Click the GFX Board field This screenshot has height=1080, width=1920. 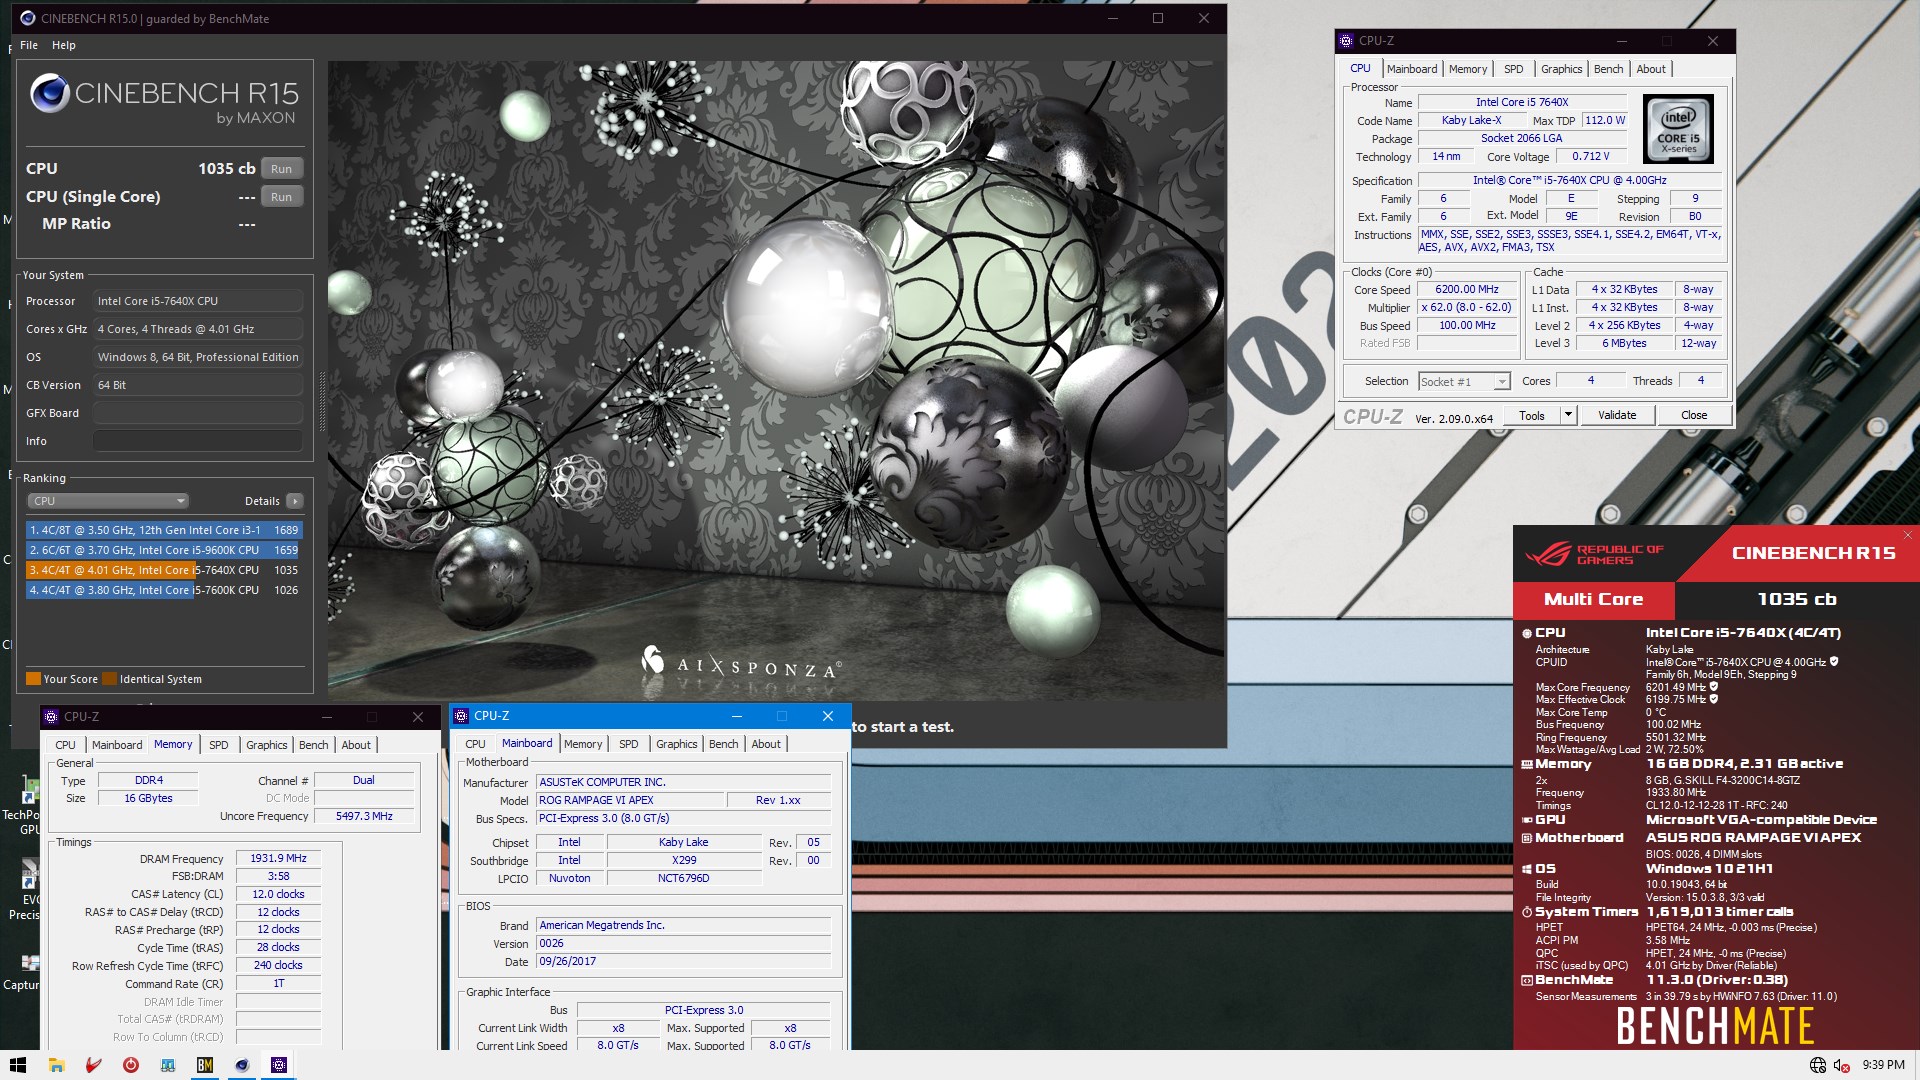[x=198, y=413]
